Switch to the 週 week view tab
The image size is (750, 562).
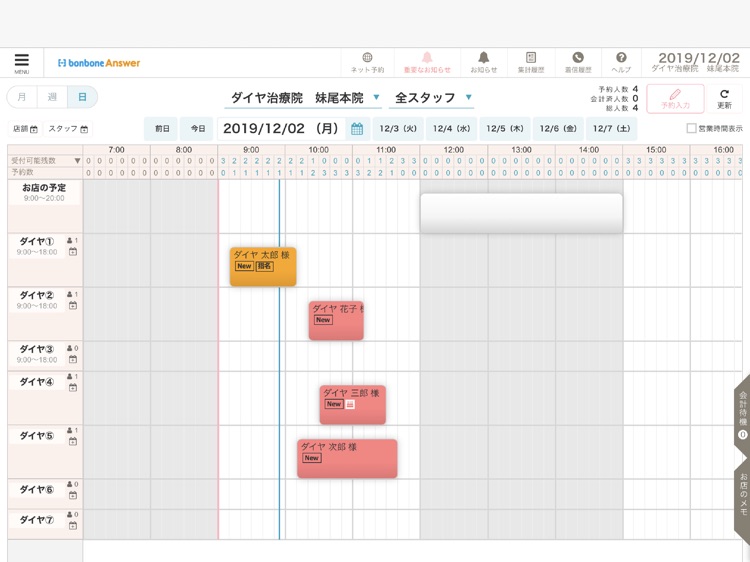(x=52, y=97)
